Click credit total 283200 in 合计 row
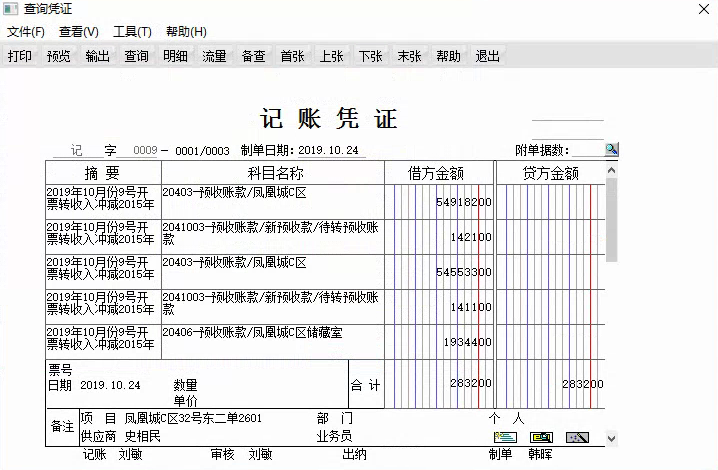718x470 pixels. (x=583, y=384)
